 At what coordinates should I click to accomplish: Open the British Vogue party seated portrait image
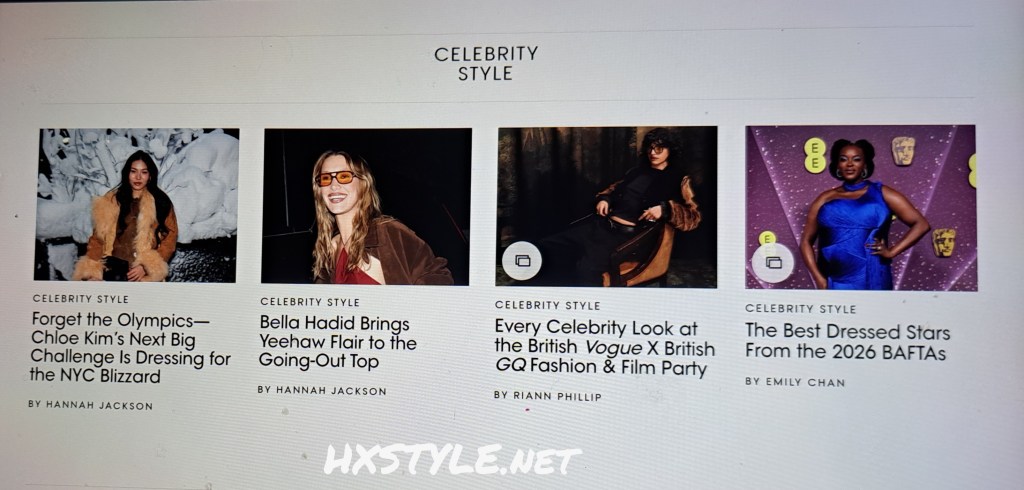pos(607,206)
